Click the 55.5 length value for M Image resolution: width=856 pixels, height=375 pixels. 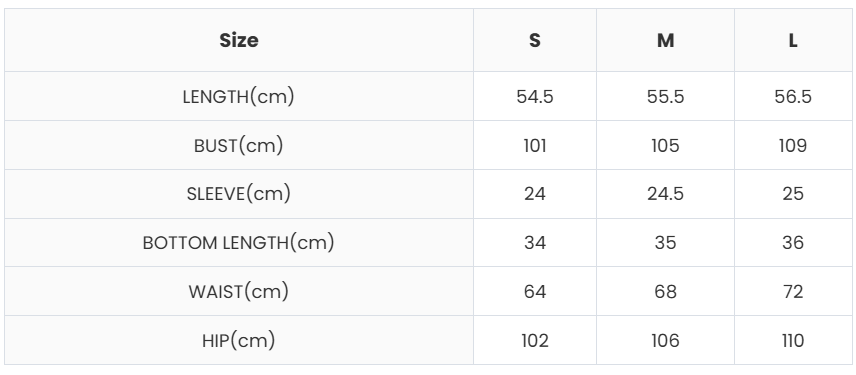[x=665, y=97]
